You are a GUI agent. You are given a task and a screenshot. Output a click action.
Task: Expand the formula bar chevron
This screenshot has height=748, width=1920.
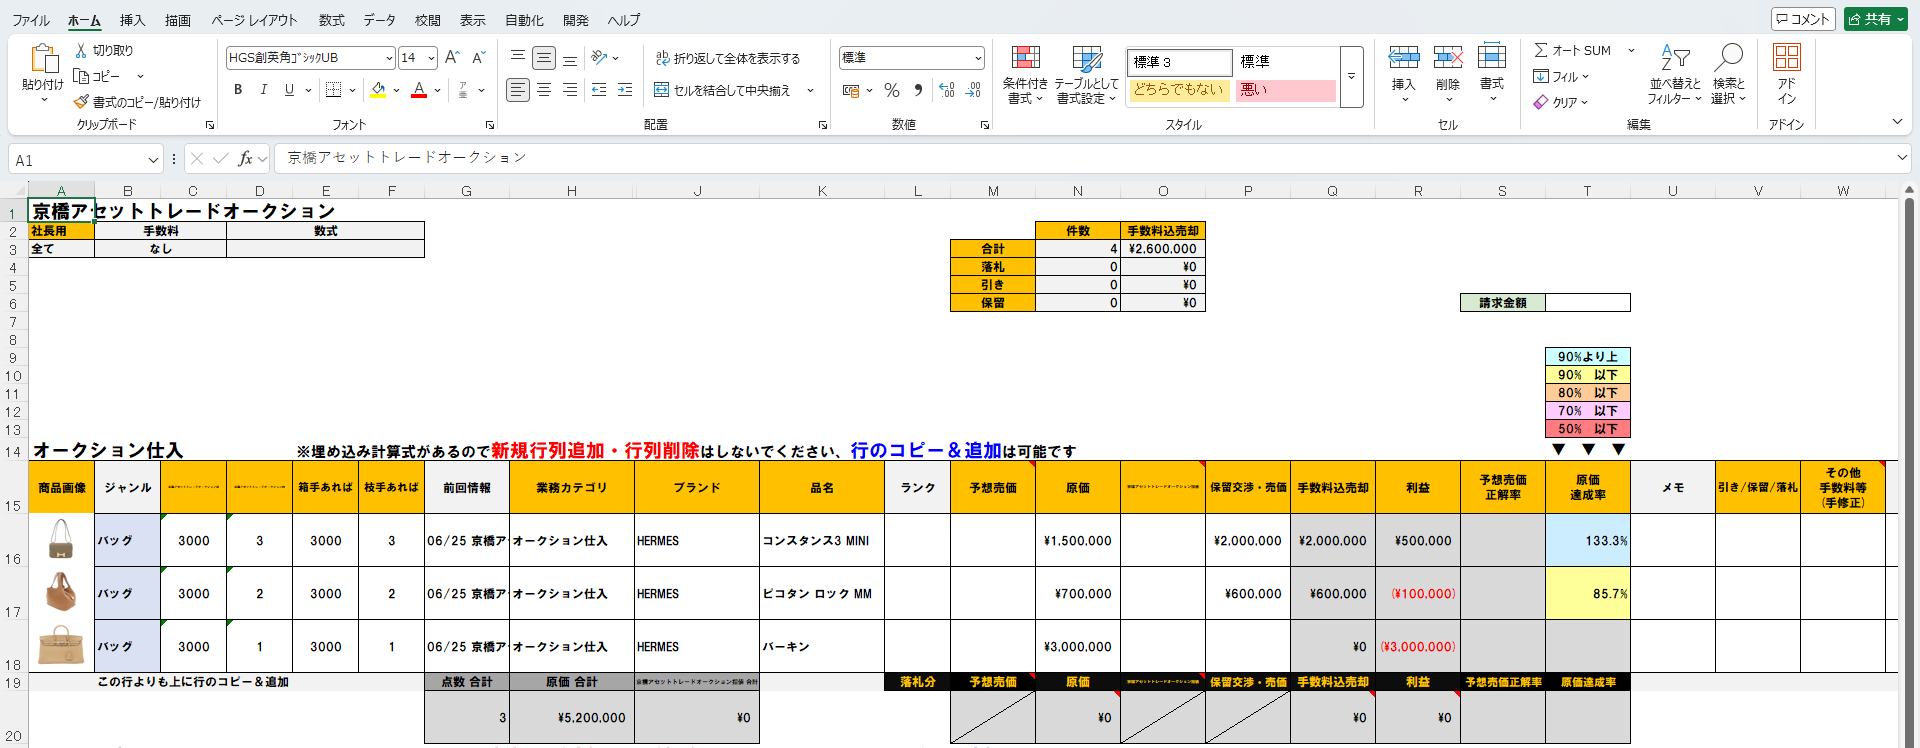point(1901,158)
